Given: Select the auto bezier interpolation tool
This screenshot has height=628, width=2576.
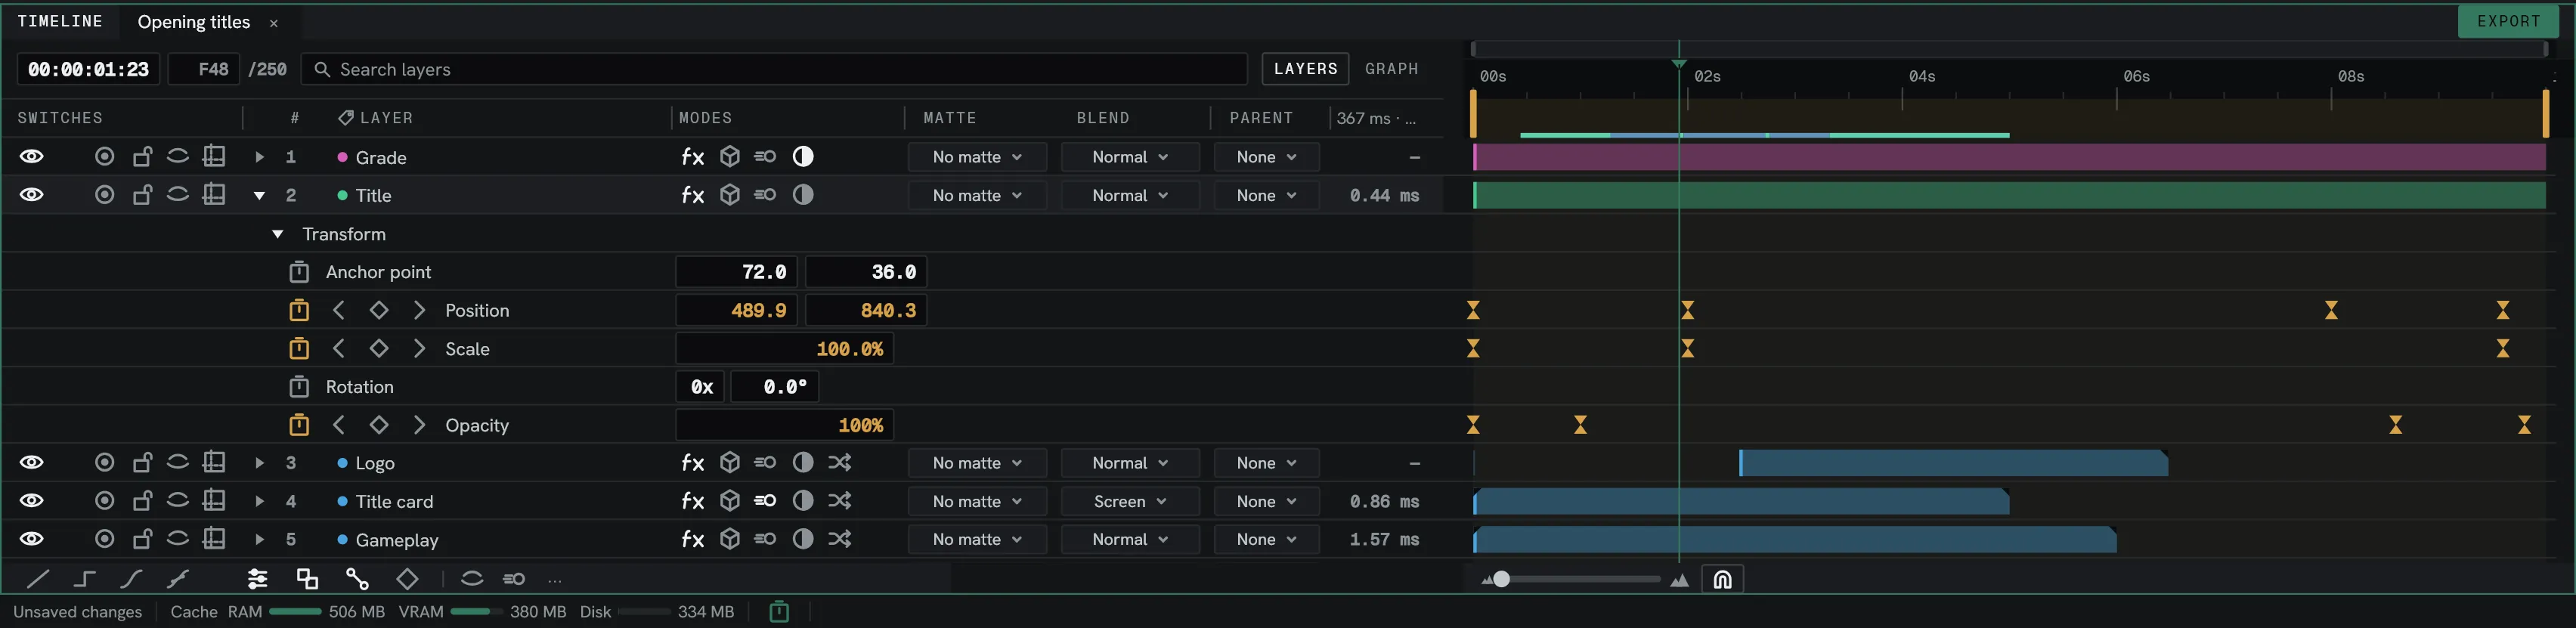Looking at the screenshot, I should point(178,578).
